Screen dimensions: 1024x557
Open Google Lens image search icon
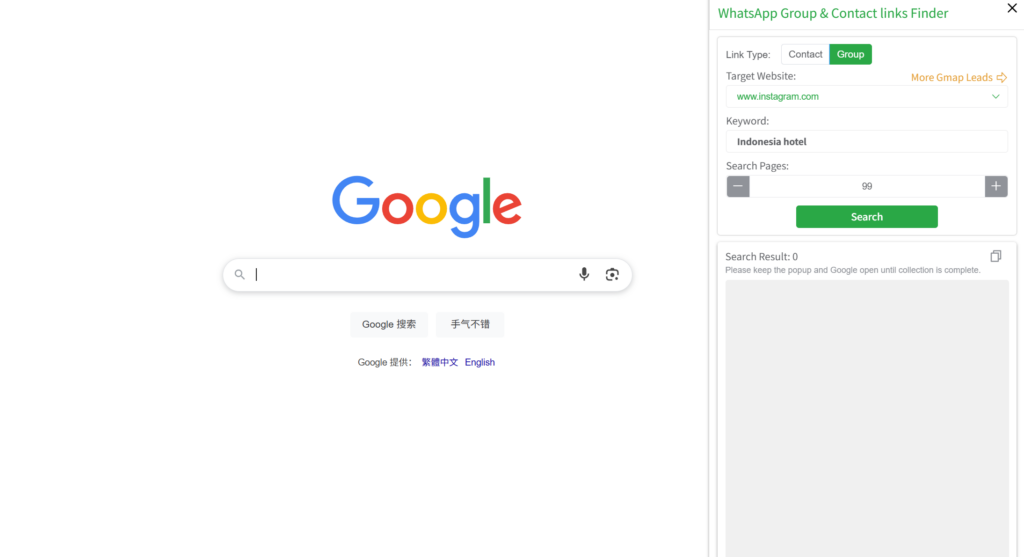point(612,274)
